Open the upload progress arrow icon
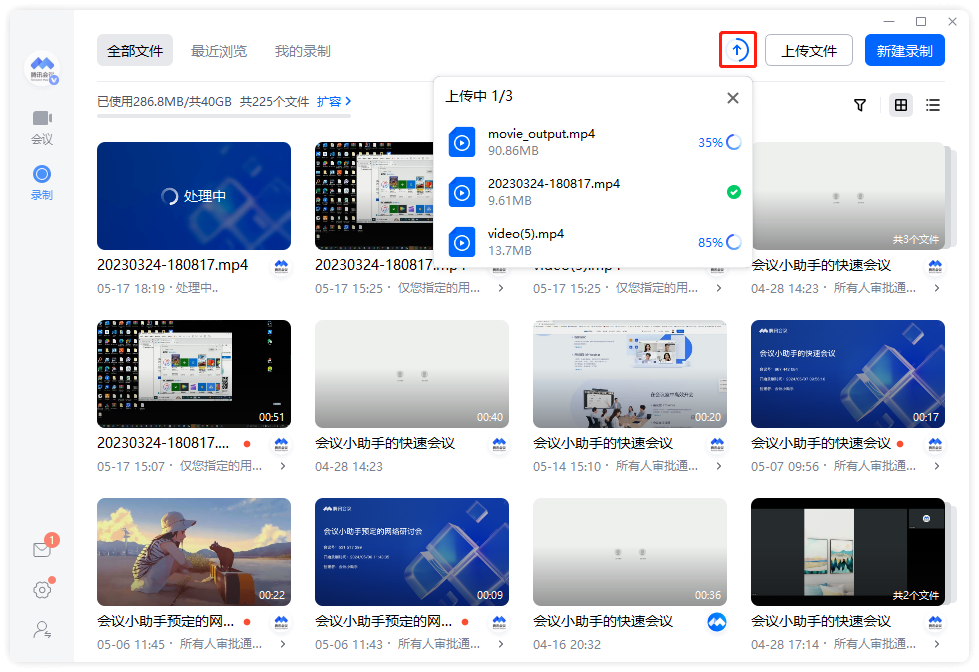Viewport: 979px width, 672px height. coord(737,50)
